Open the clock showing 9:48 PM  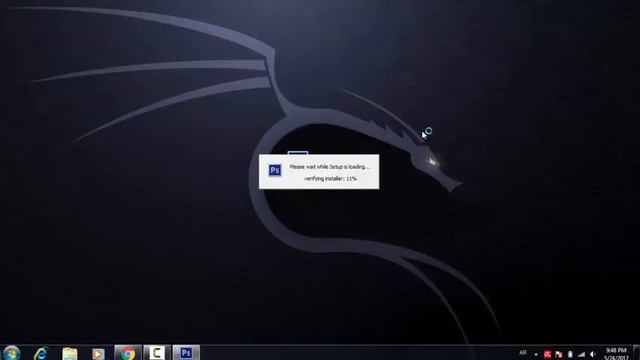tap(616, 354)
